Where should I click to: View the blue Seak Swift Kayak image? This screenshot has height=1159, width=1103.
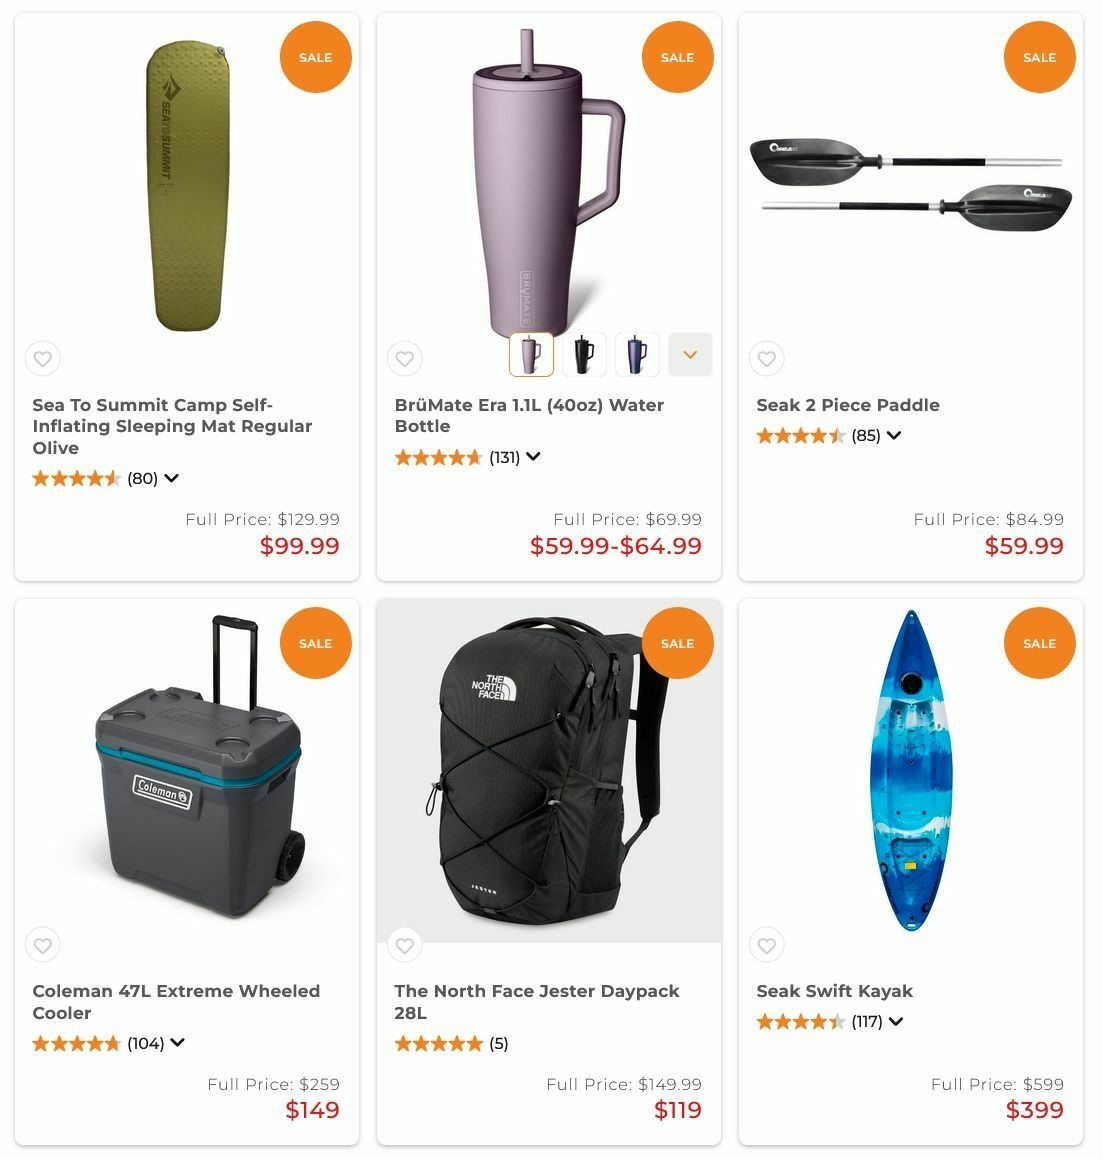(x=911, y=770)
